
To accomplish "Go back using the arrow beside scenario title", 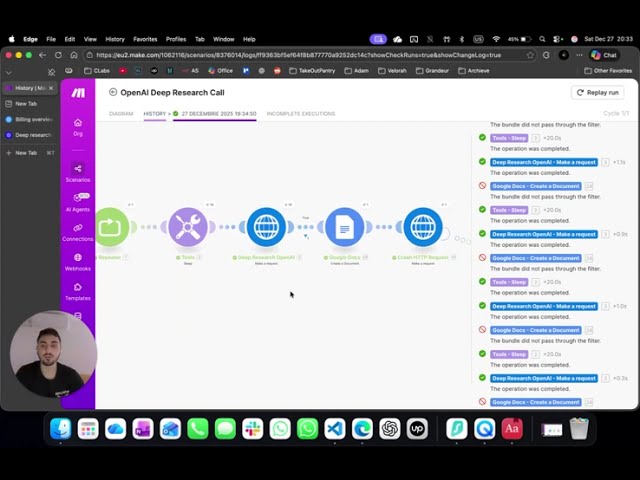I will [113, 92].
